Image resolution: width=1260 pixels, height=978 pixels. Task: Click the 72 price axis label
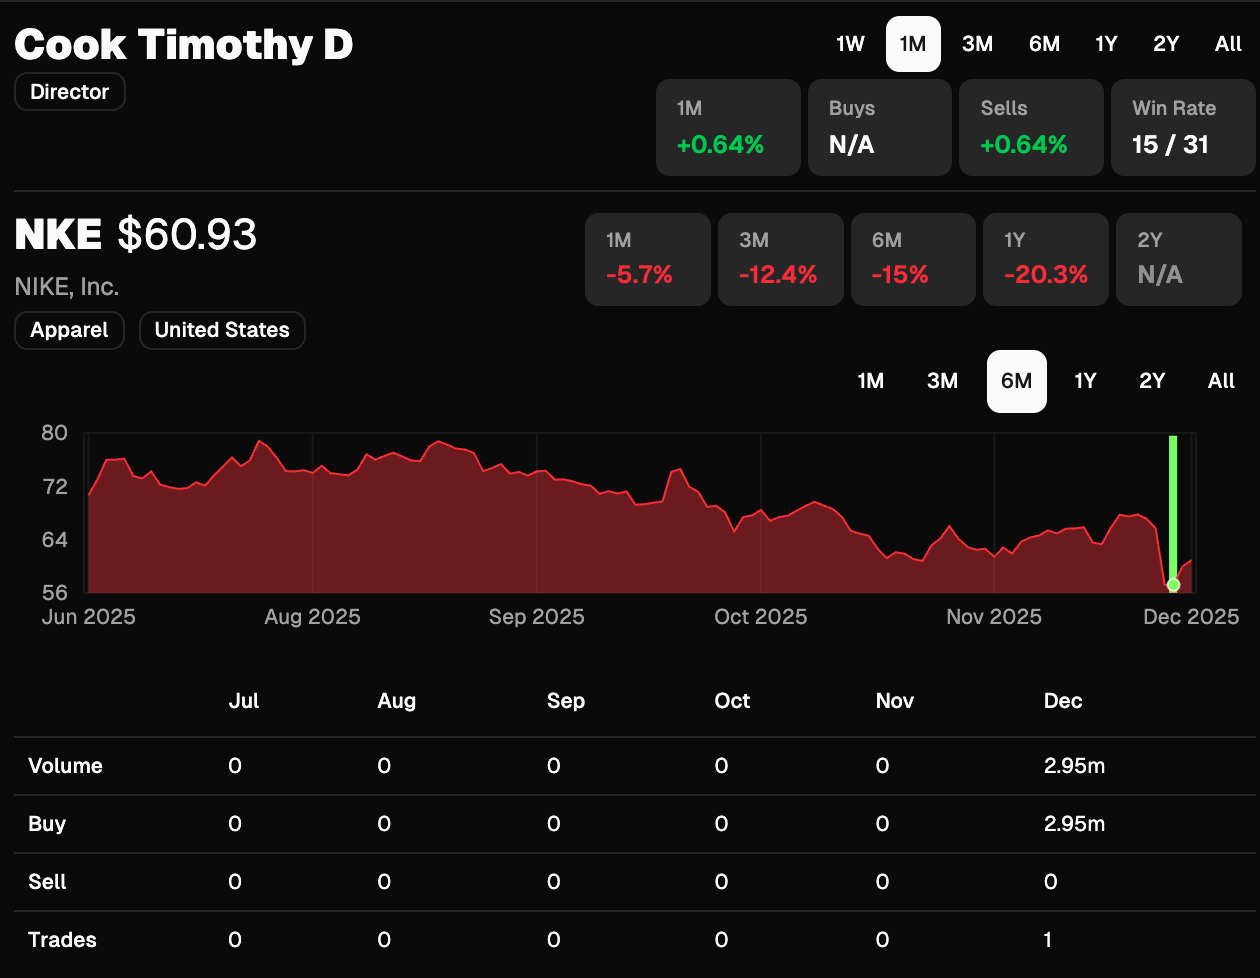pyautogui.click(x=54, y=487)
